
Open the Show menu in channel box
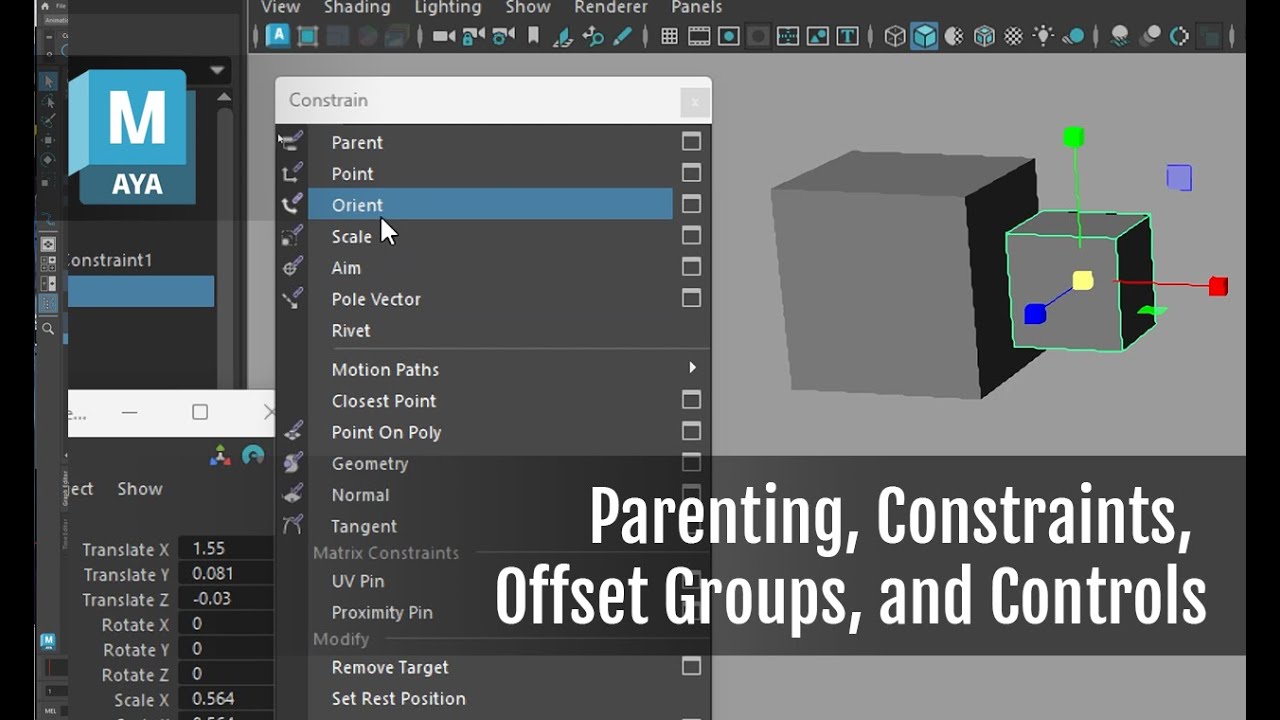click(x=139, y=488)
